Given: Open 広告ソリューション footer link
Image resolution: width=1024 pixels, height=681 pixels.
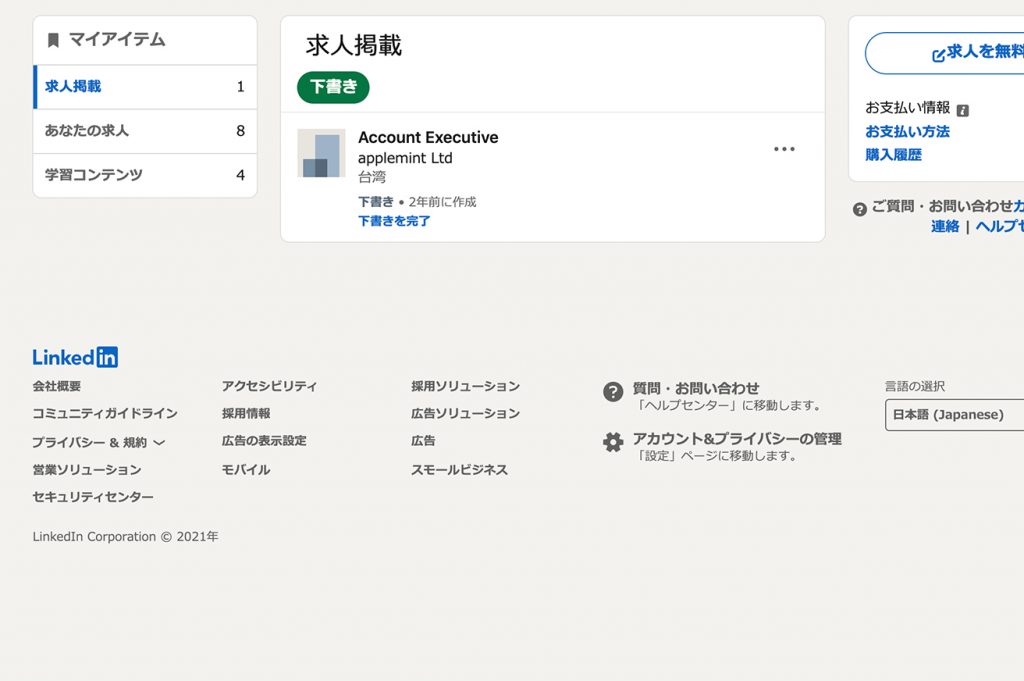Looking at the screenshot, I should pos(466,413).
